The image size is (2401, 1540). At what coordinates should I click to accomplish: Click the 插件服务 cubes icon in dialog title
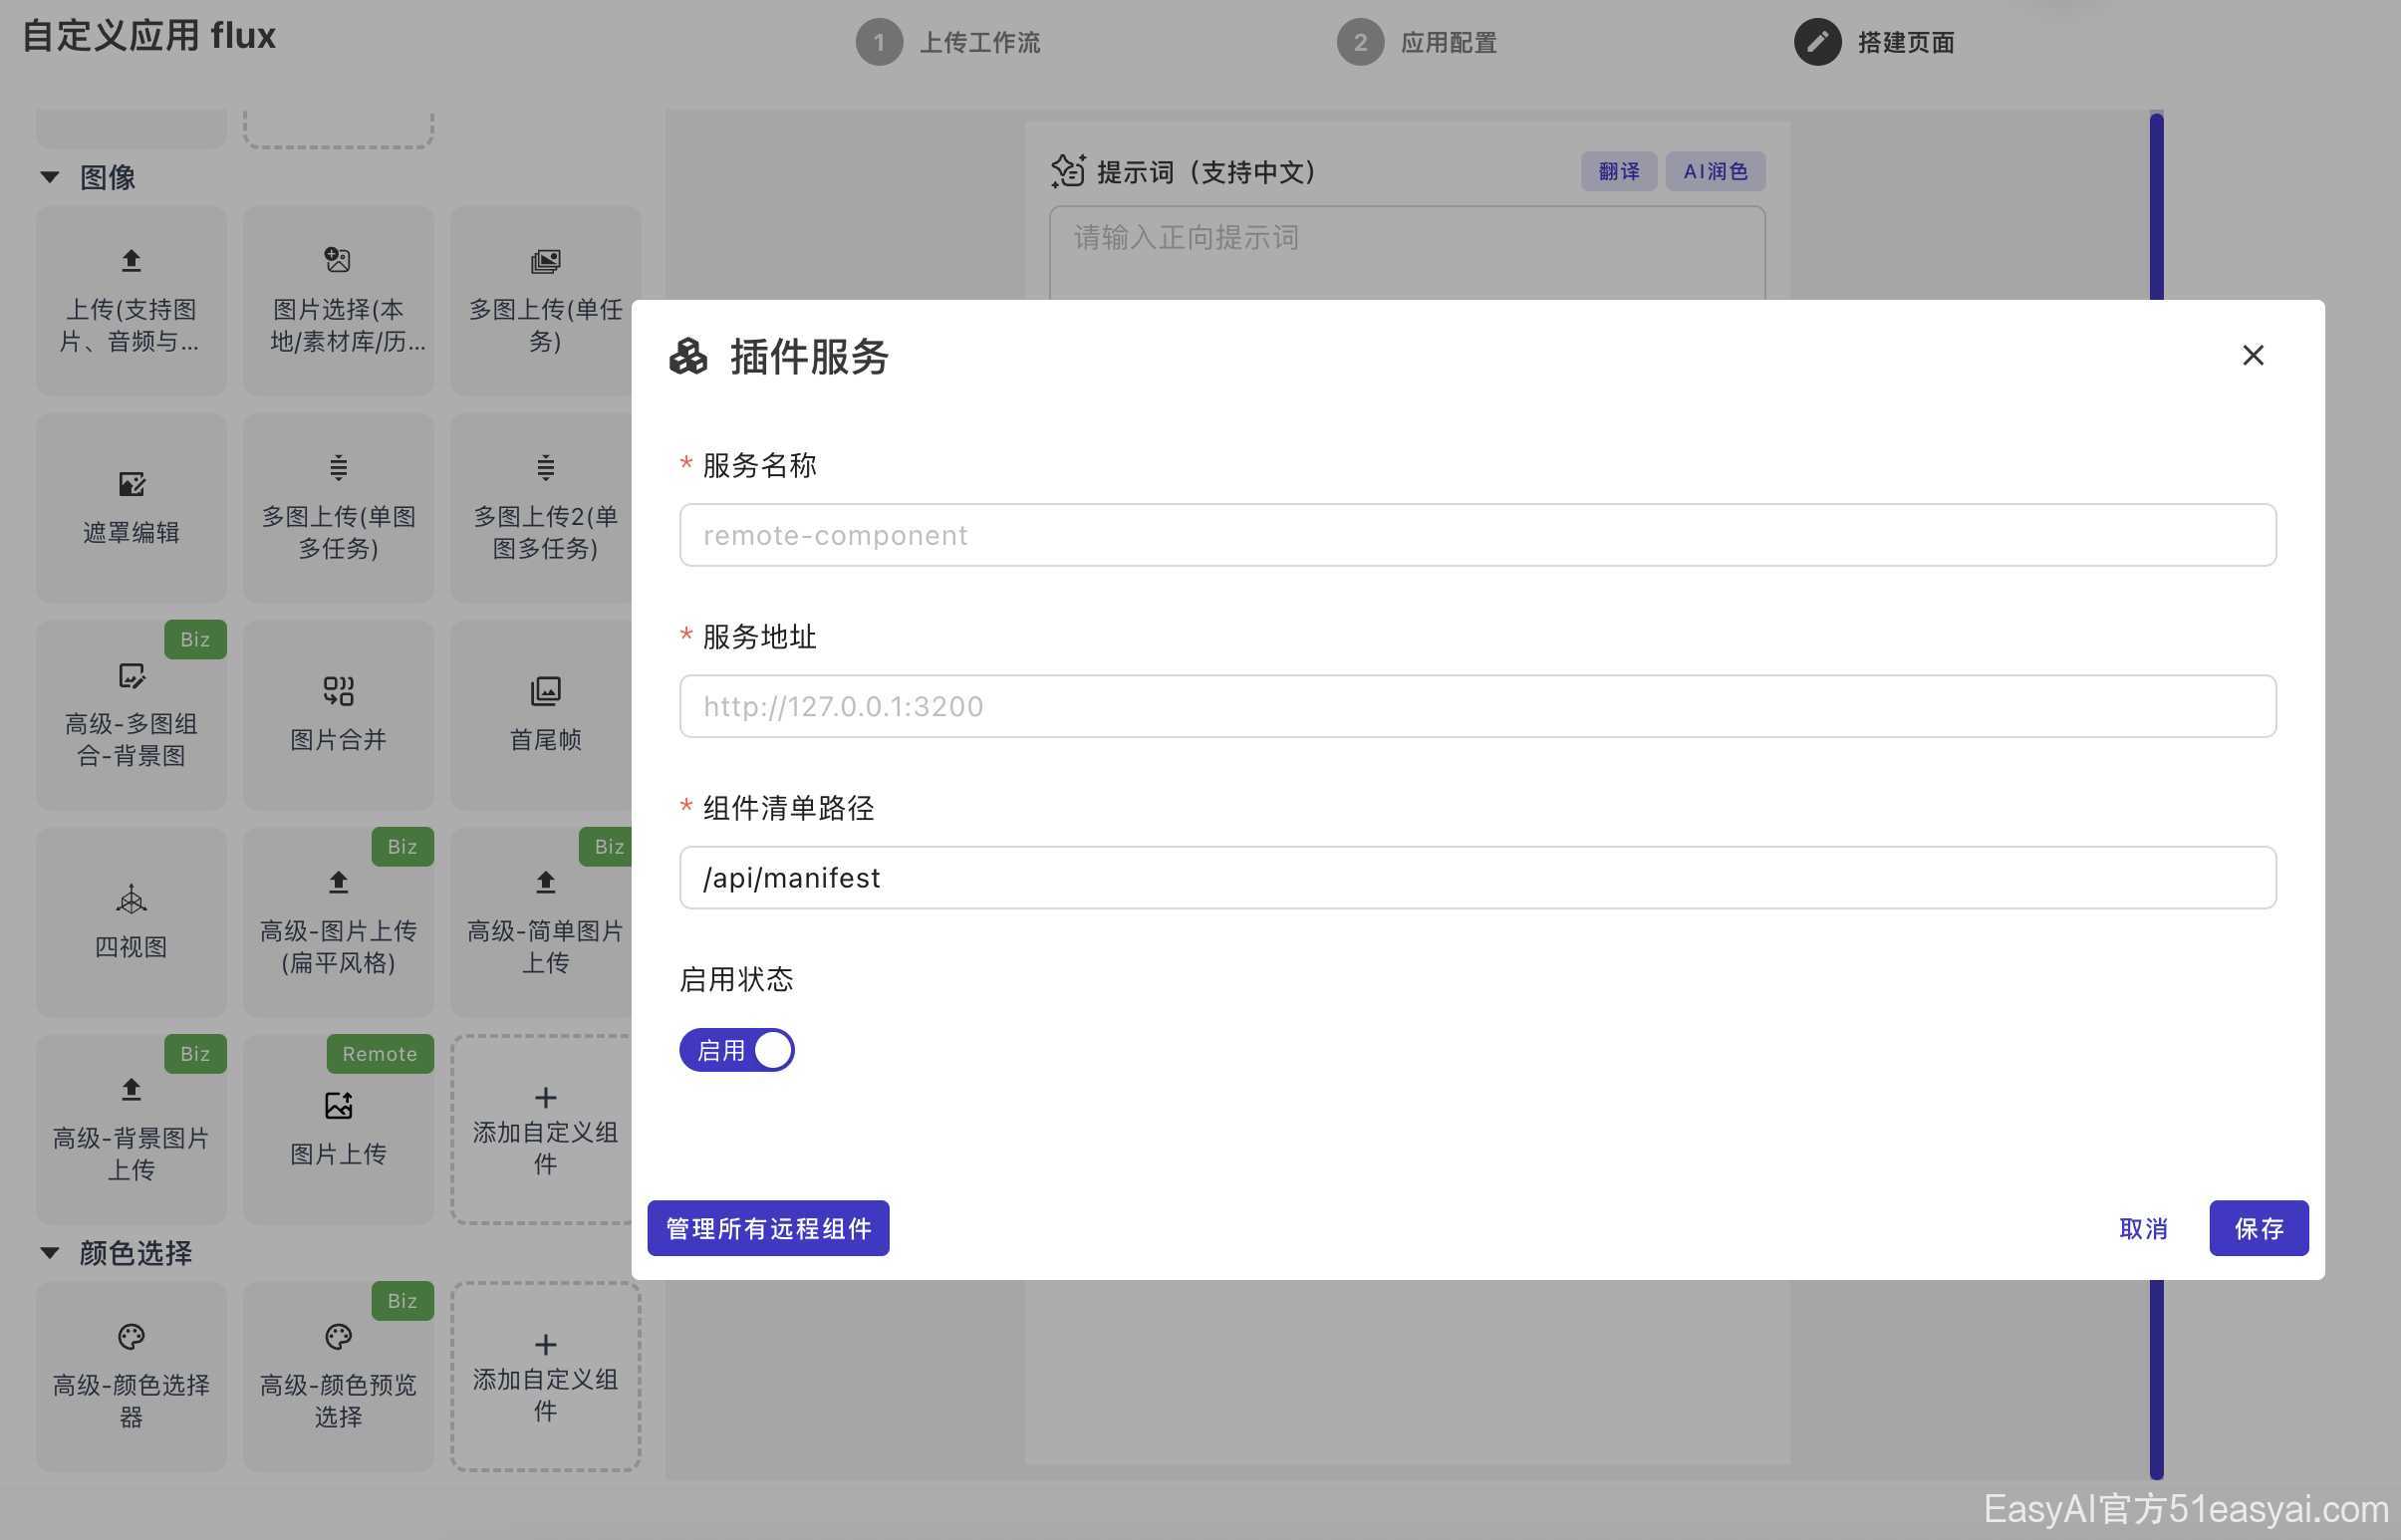688,356
